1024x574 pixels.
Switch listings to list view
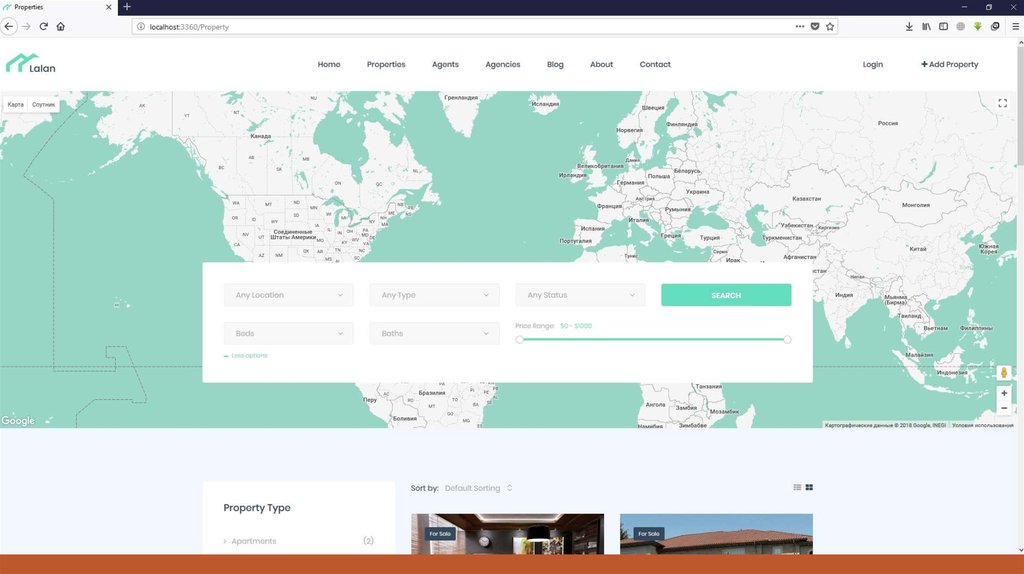(x=797, y=488)
